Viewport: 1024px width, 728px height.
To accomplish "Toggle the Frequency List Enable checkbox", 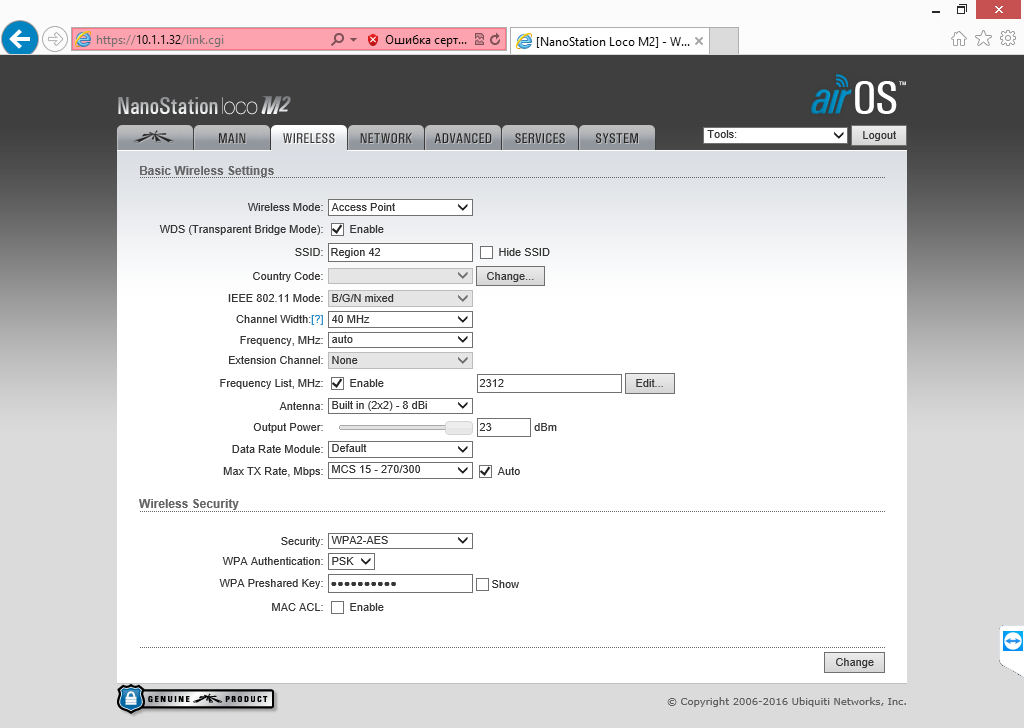I will tap(338, 383).
